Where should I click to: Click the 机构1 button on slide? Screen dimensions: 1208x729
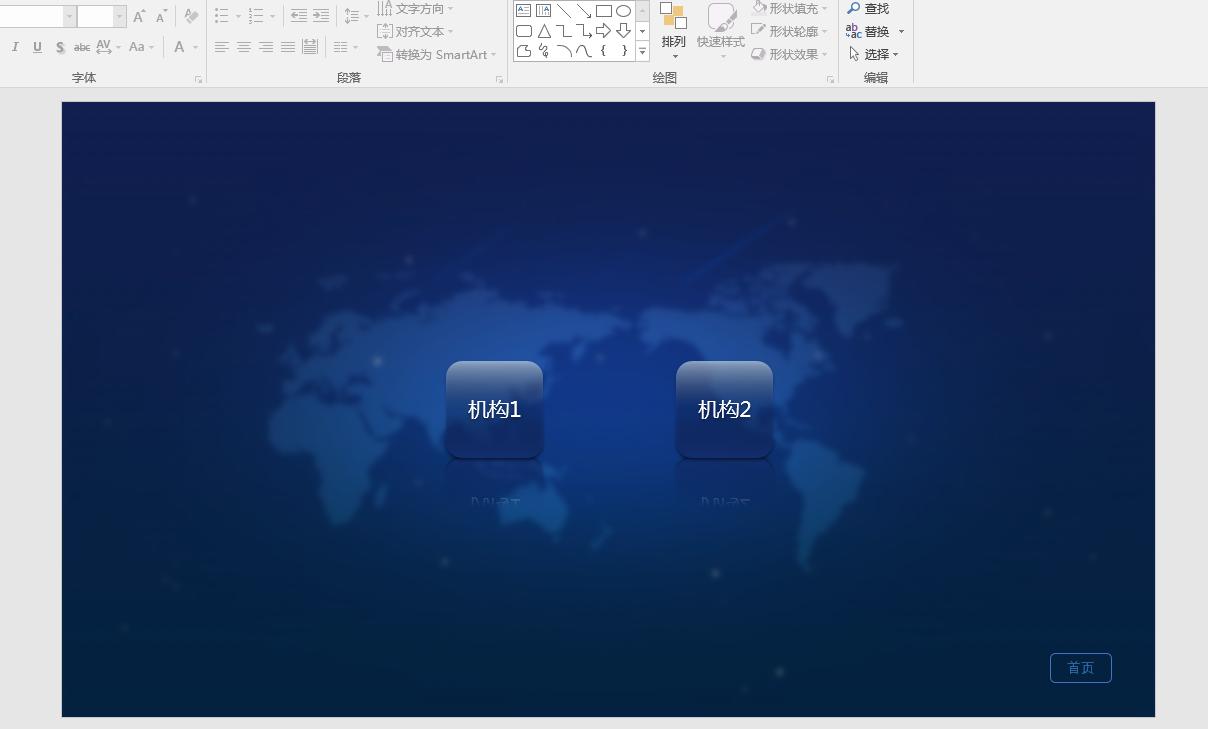(x=494, y=410)
